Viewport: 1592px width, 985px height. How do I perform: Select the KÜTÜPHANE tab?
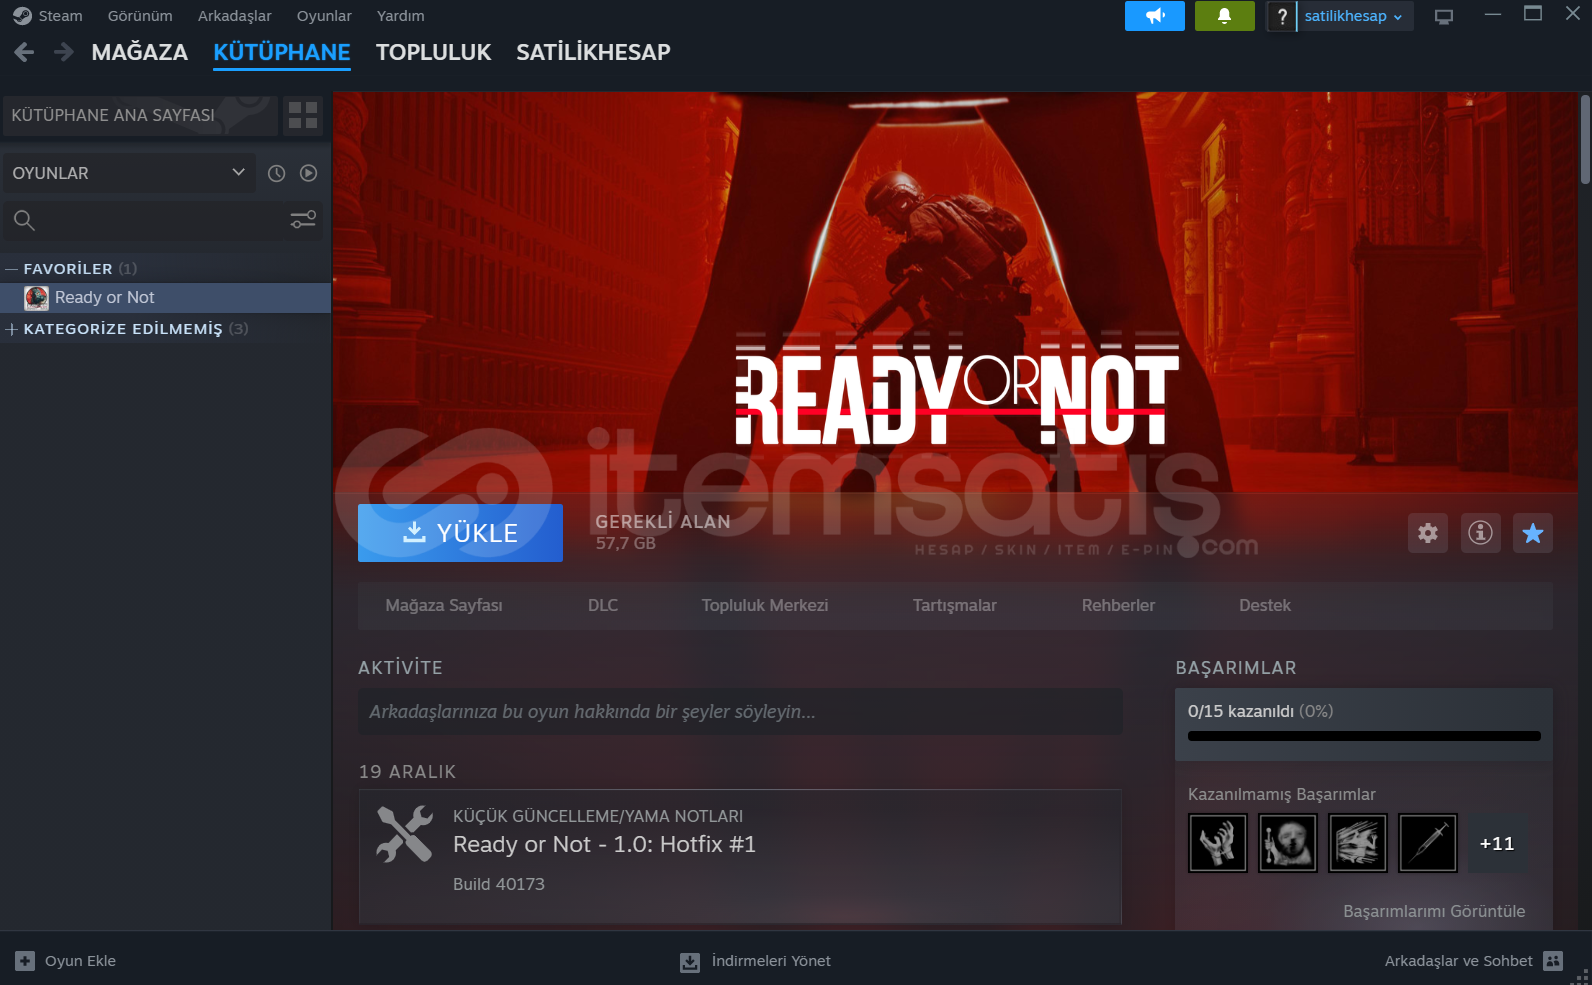[x=282, y=52]
